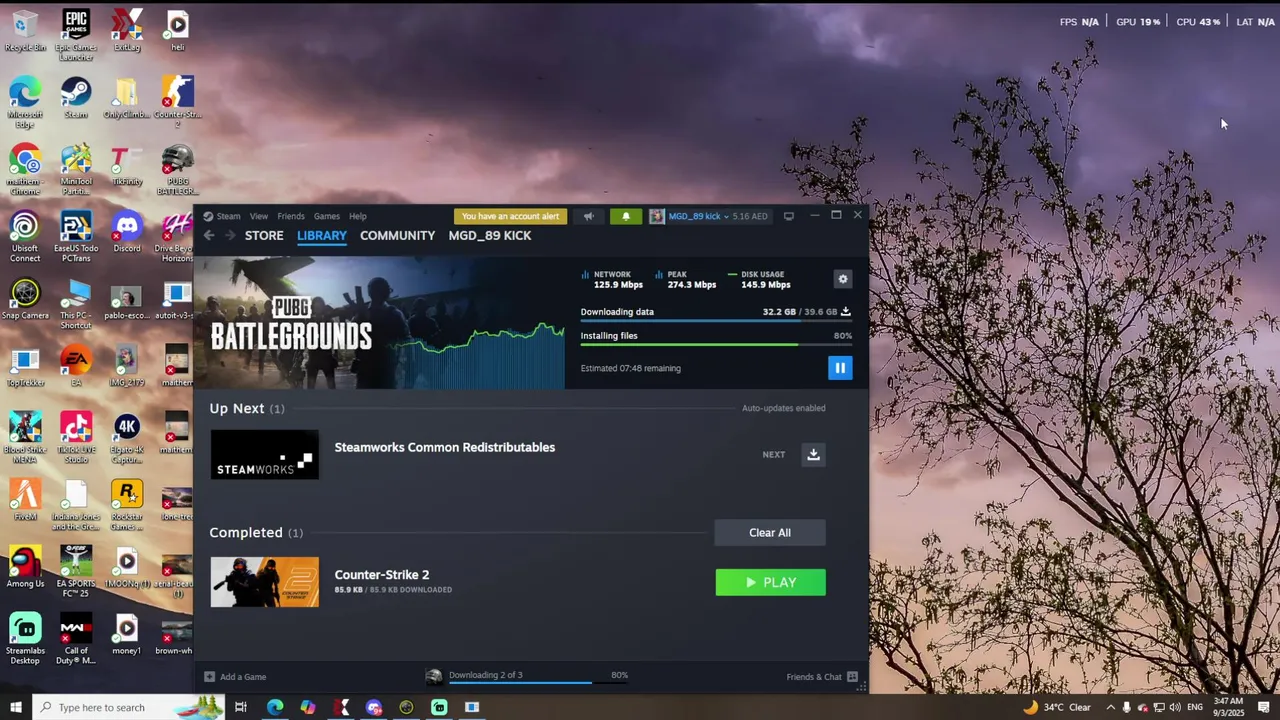Click the Auto-updates enabled label
The height and width of the screenshot is (720, 1280).
783,408
